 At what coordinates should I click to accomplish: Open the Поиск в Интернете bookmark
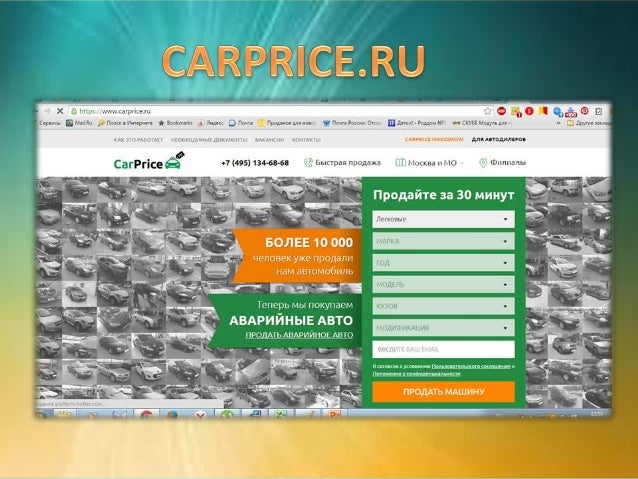click(125, 122)
